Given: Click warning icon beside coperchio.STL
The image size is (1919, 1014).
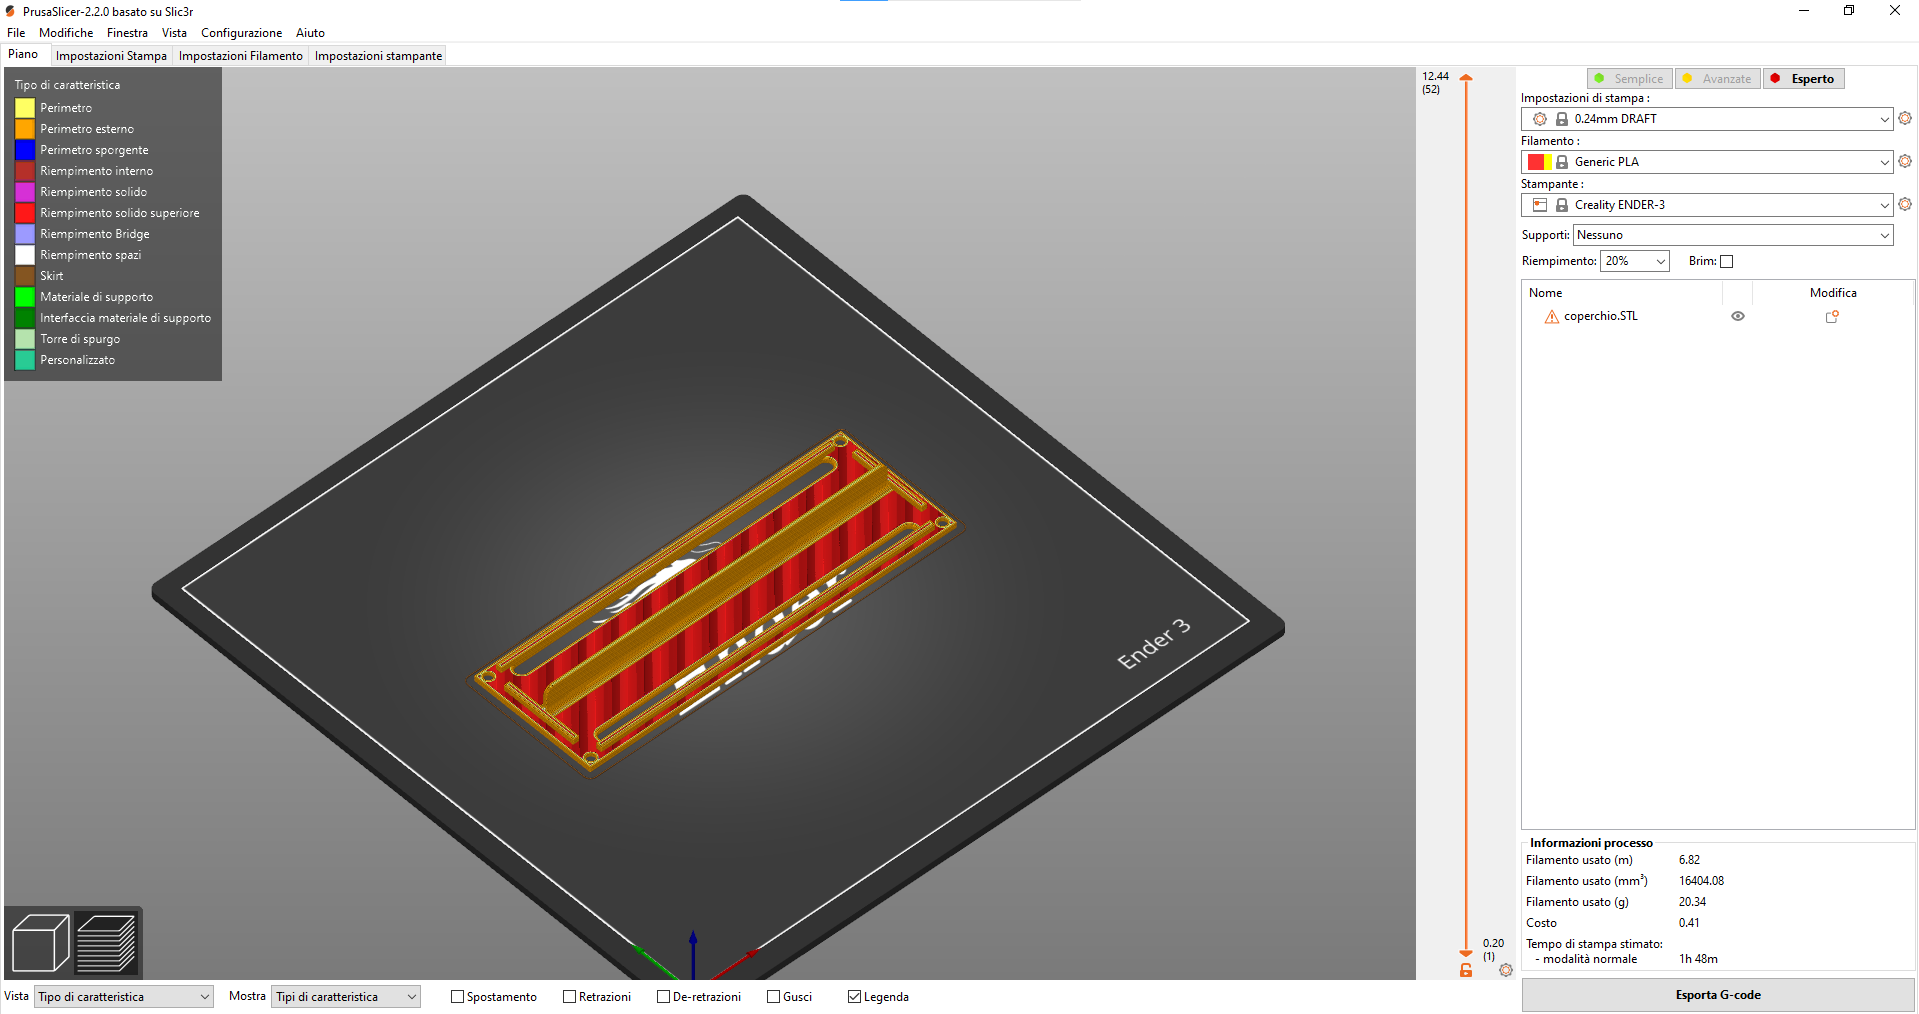Looking at the screenshot, I should (x=1551, y=317).
